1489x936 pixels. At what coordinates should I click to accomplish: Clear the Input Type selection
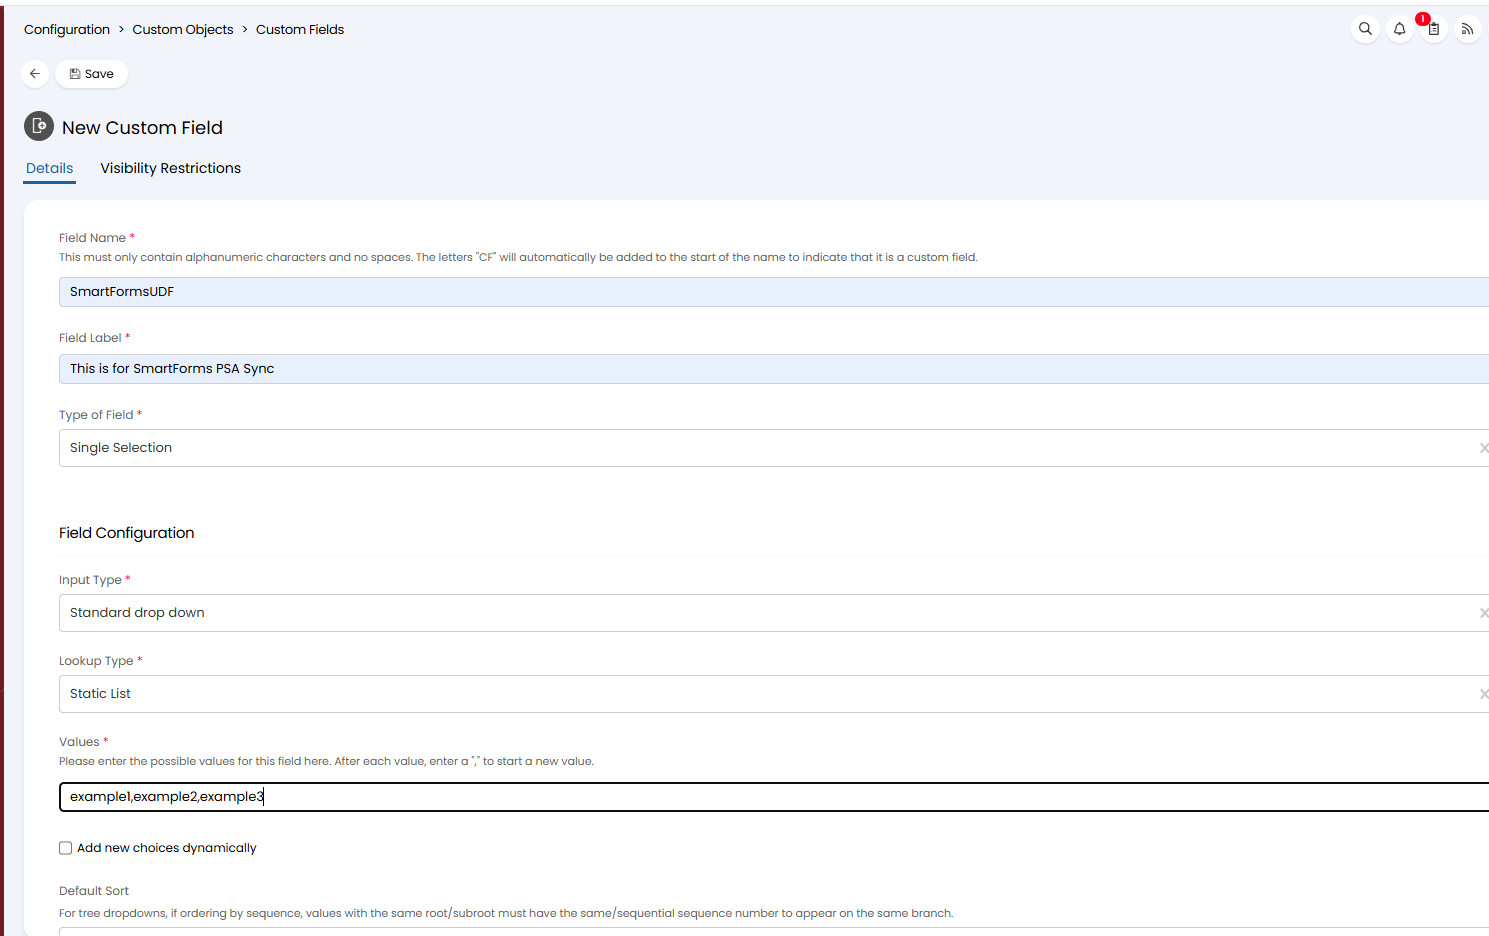1483,613
